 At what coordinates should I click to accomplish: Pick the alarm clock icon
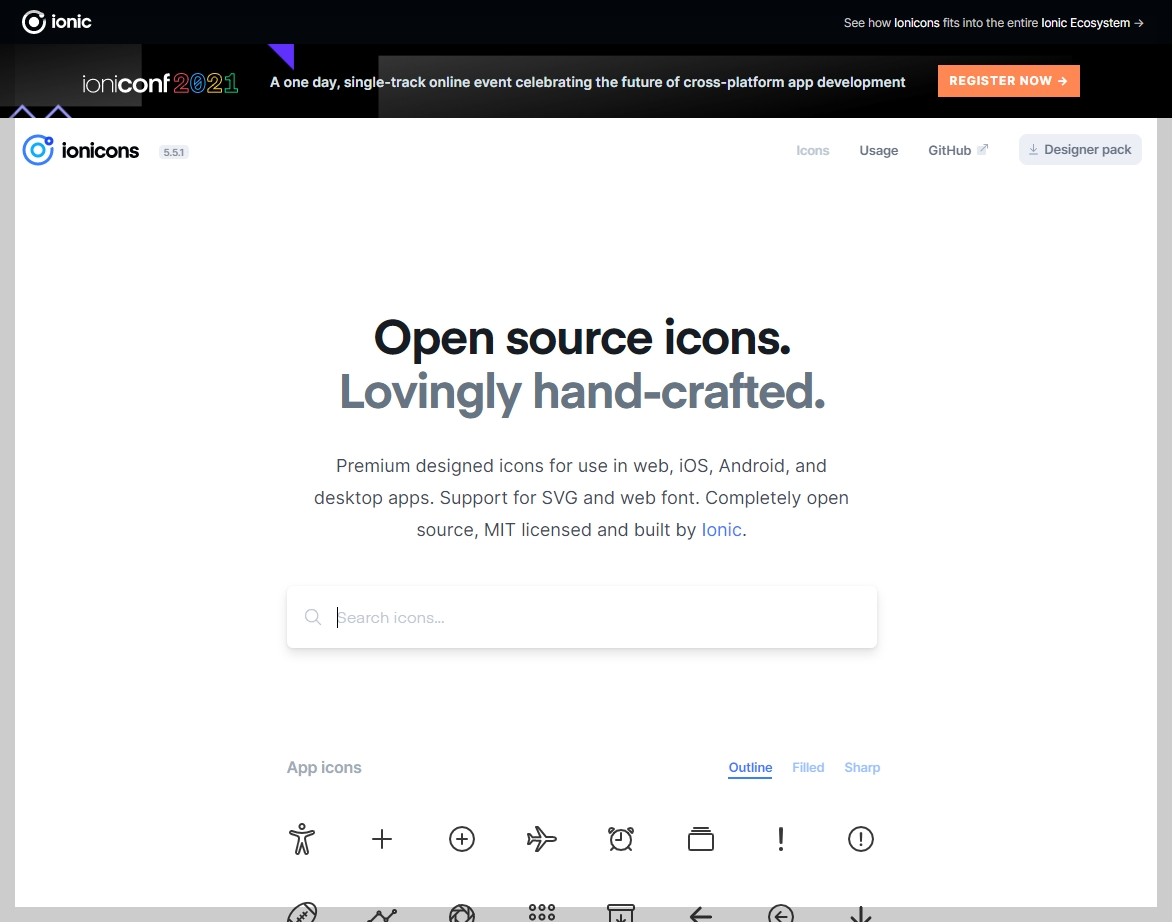click(x=621, y=838)
